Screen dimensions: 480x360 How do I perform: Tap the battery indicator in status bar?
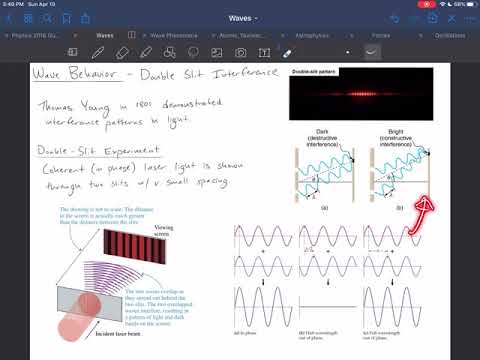tap(472, 4)
